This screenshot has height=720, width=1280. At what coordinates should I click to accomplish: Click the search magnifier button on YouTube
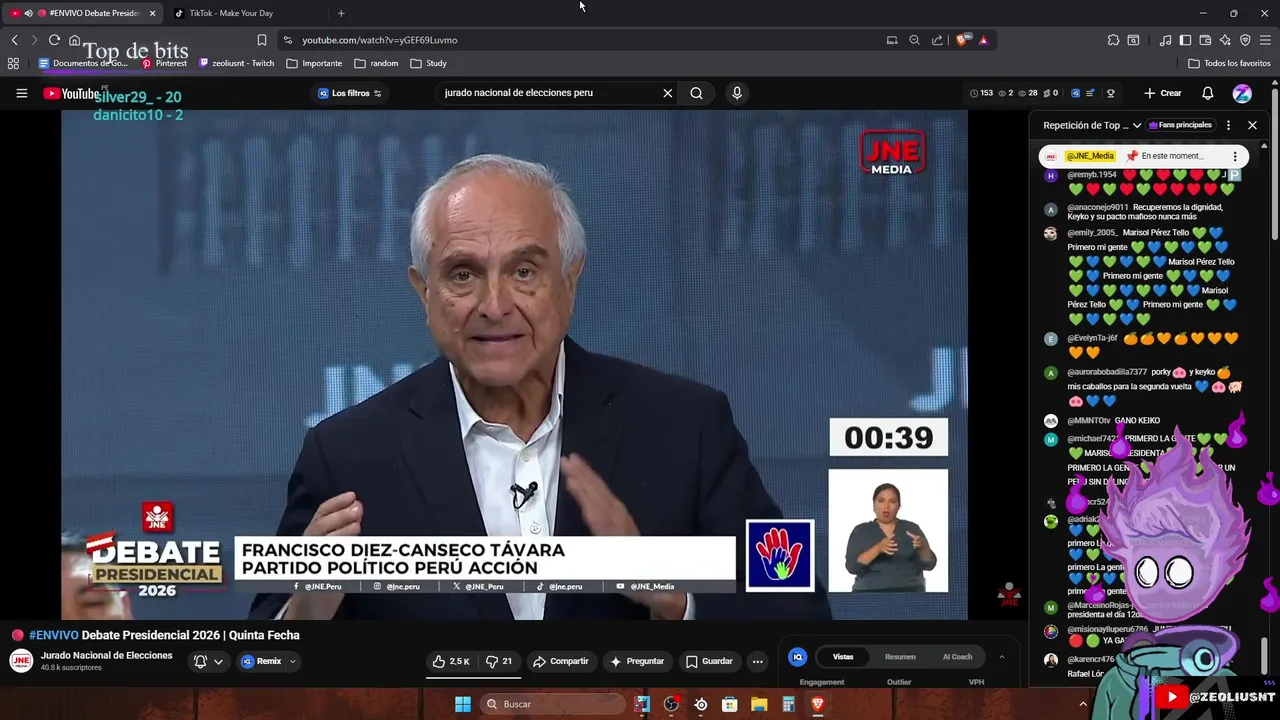[696, 93]
